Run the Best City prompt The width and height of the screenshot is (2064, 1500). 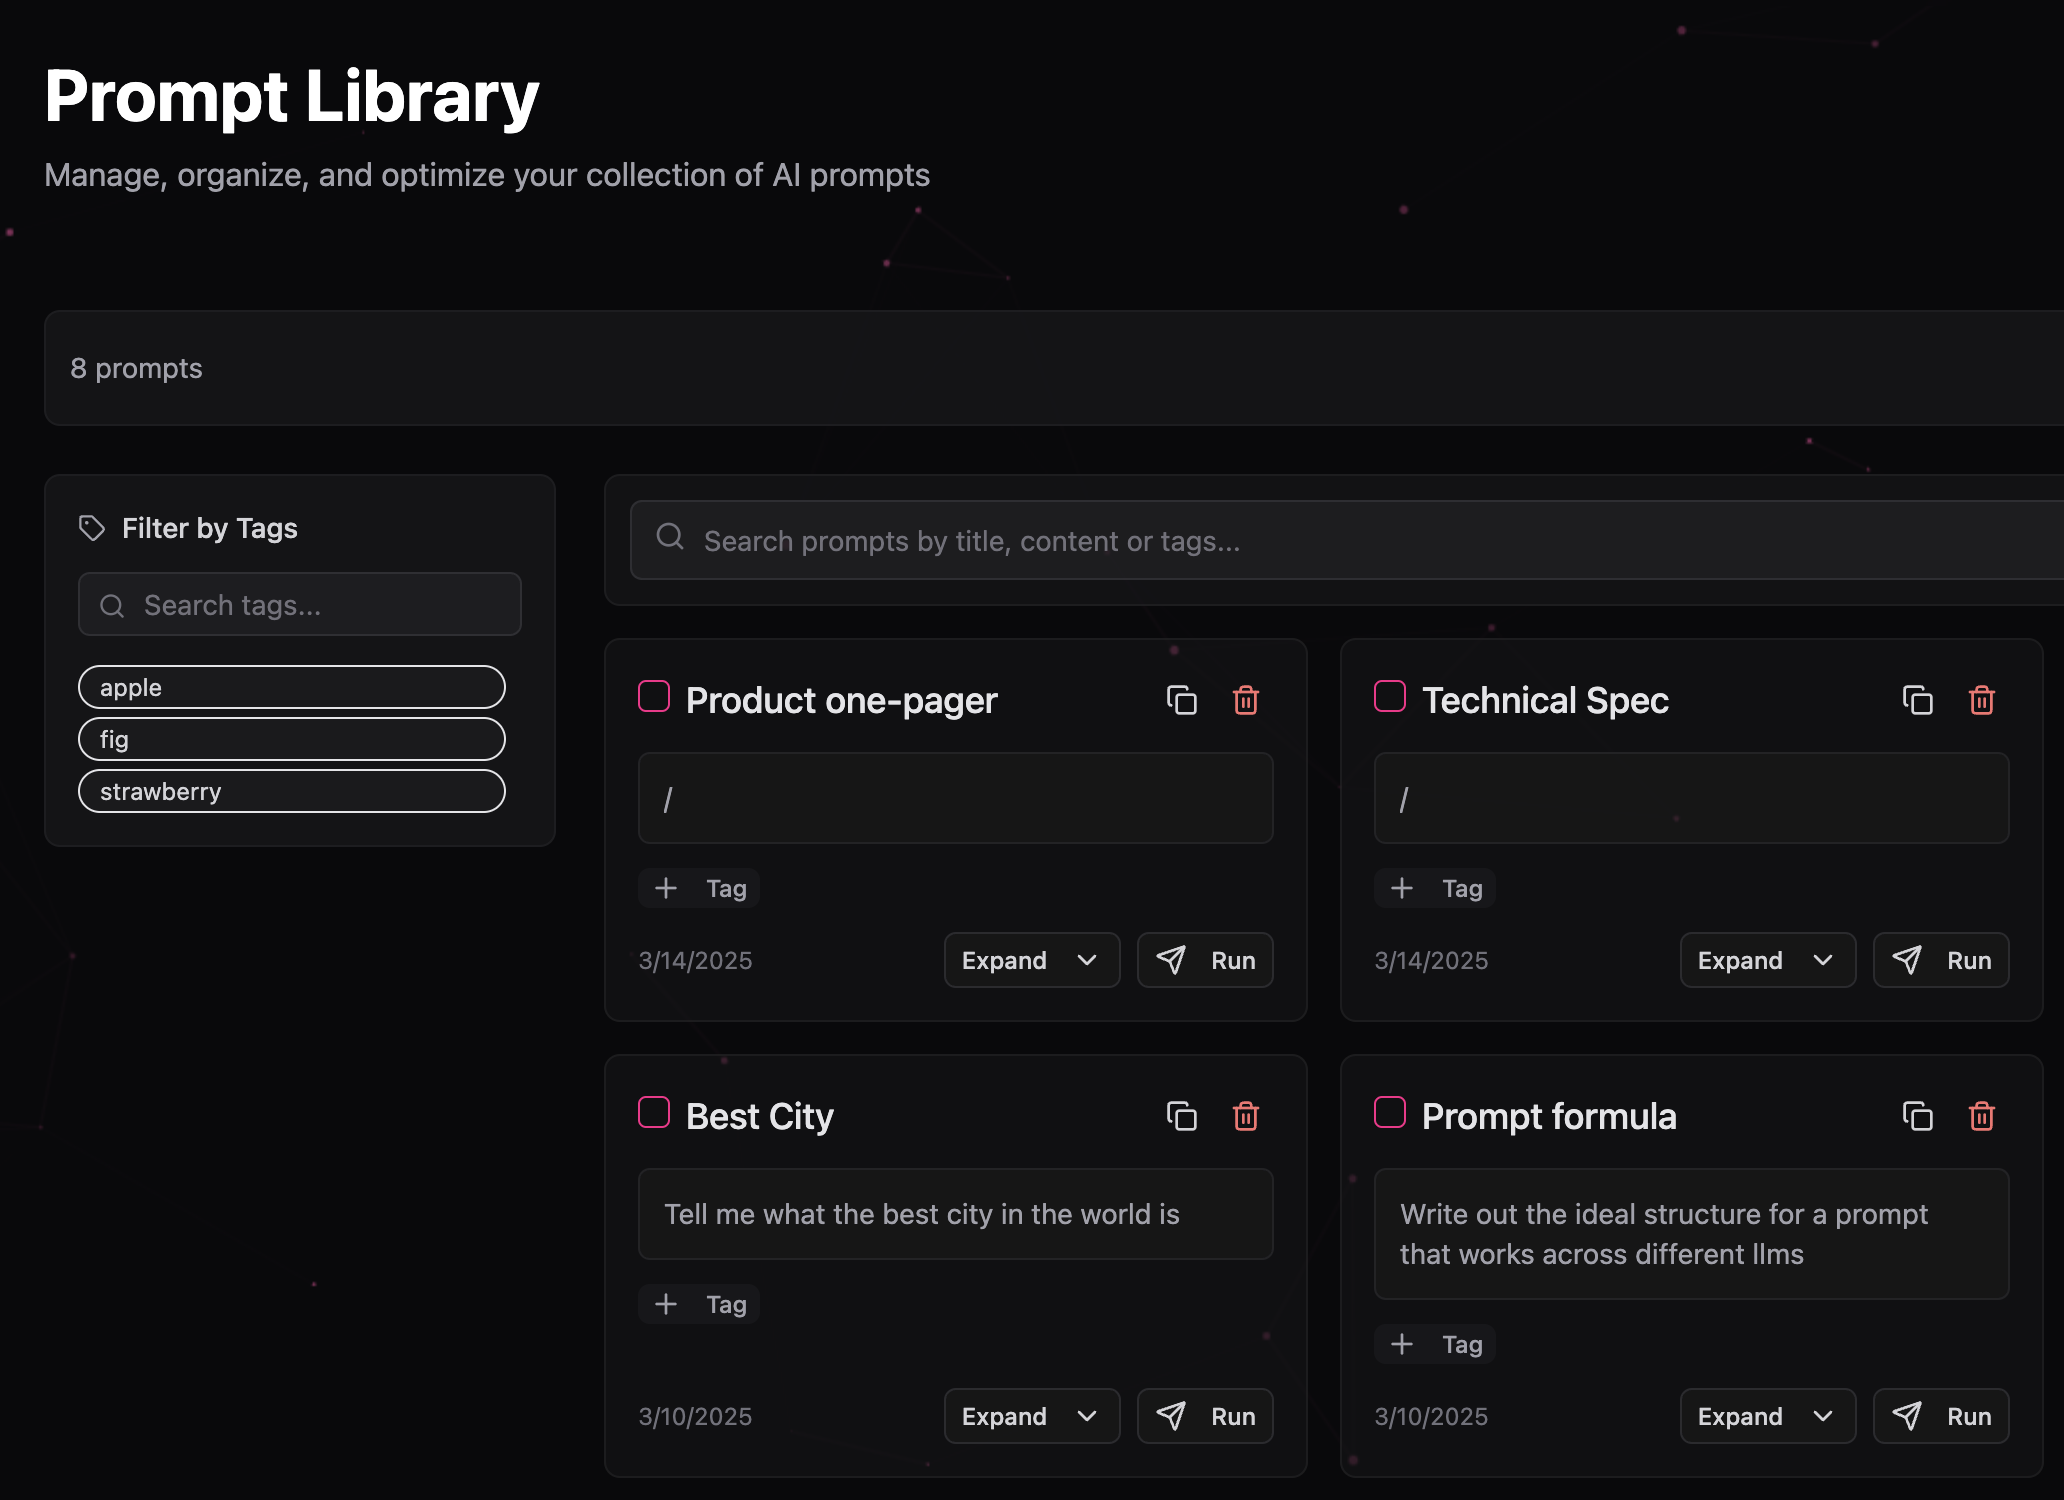(1205, 1416)
